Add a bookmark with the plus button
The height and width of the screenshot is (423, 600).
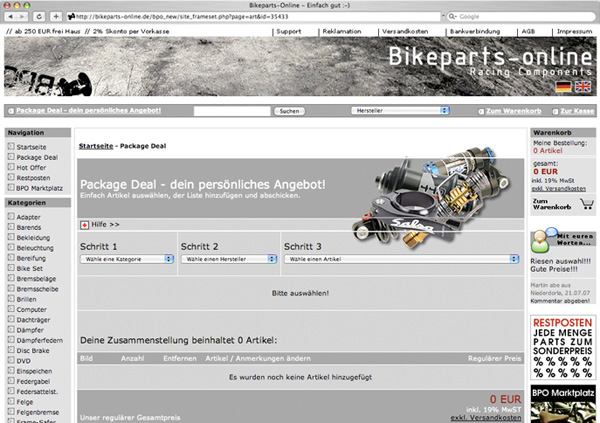56,16
